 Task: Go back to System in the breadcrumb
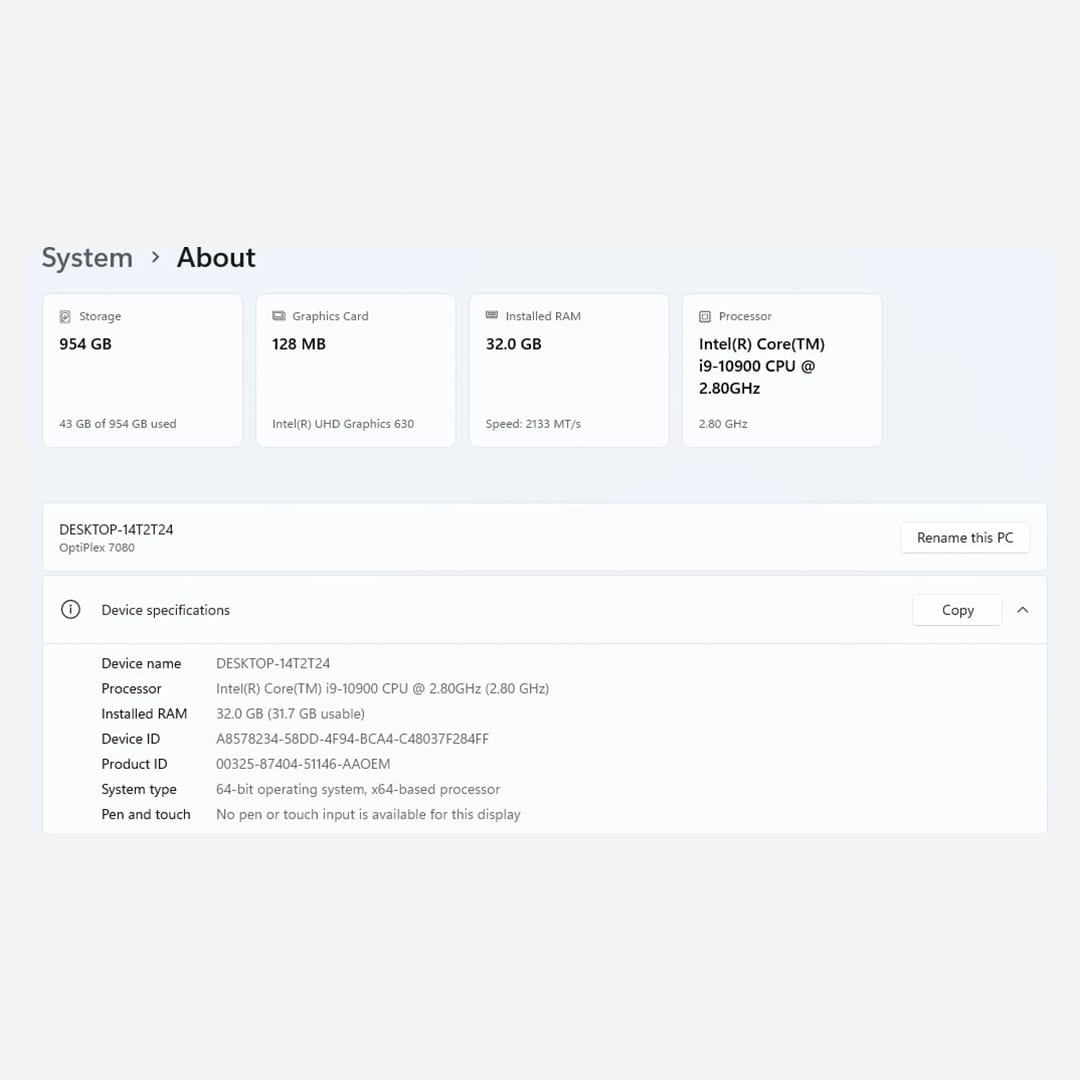pyautogui.click(x=87, y=258)
